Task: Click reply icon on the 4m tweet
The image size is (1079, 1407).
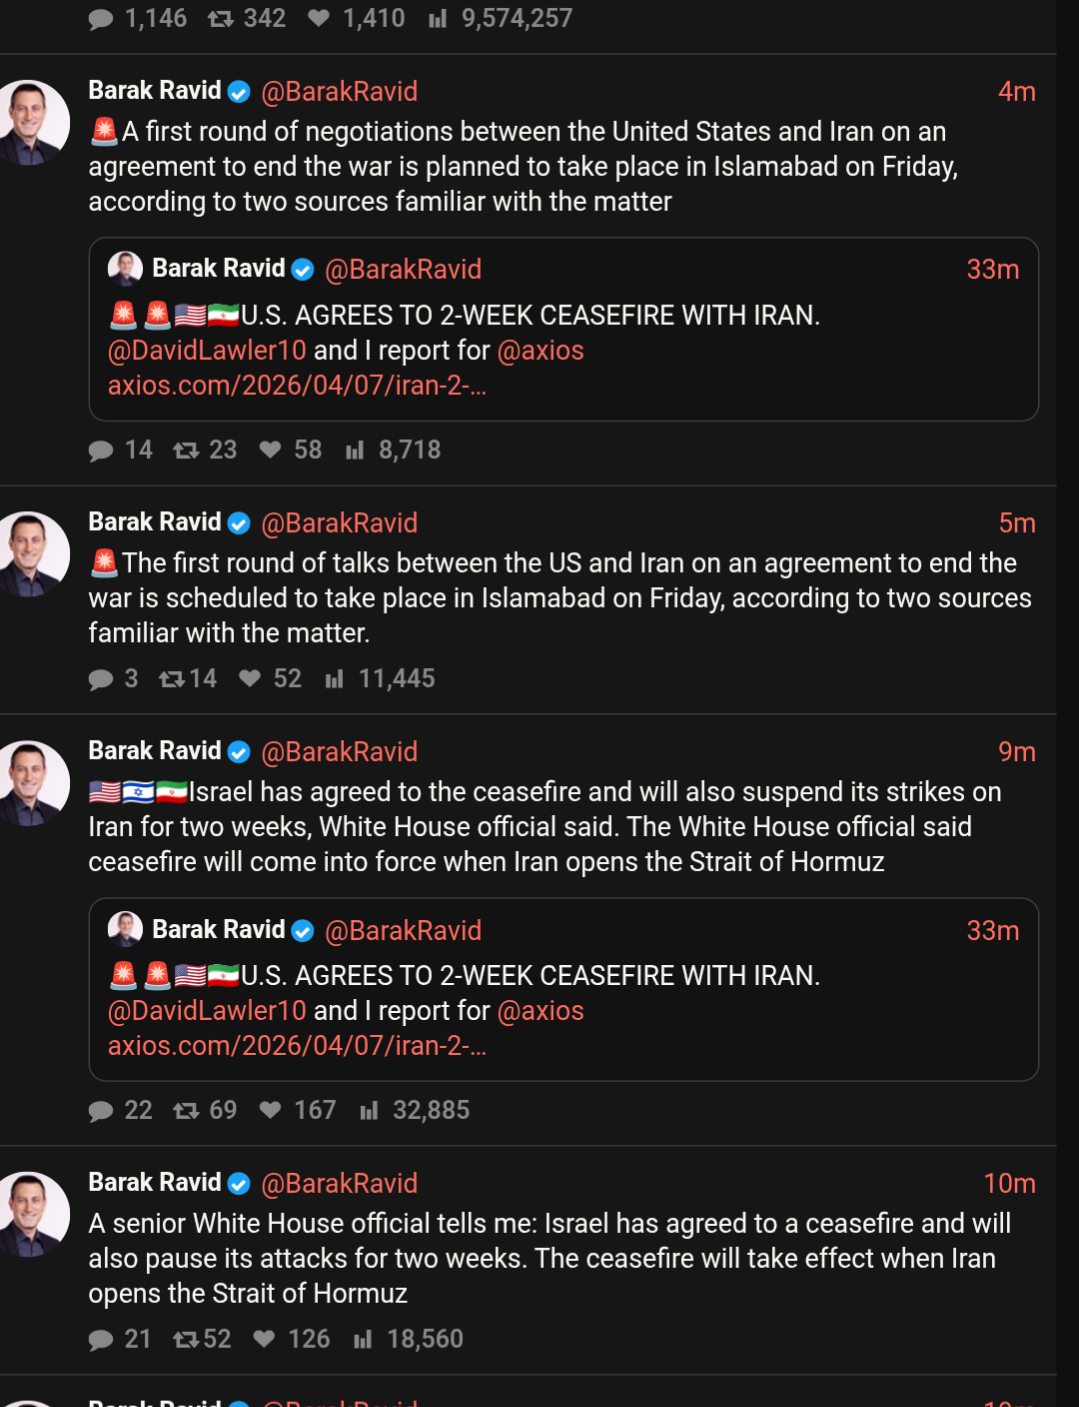Action: pyautogui.click(x=101, y=450)
